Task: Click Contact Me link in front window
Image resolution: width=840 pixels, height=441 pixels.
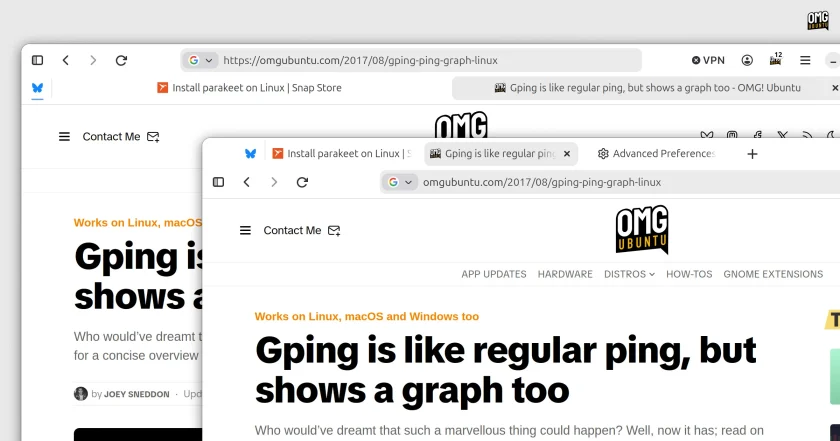Action: pyautogui.click(x=292, y=230)
